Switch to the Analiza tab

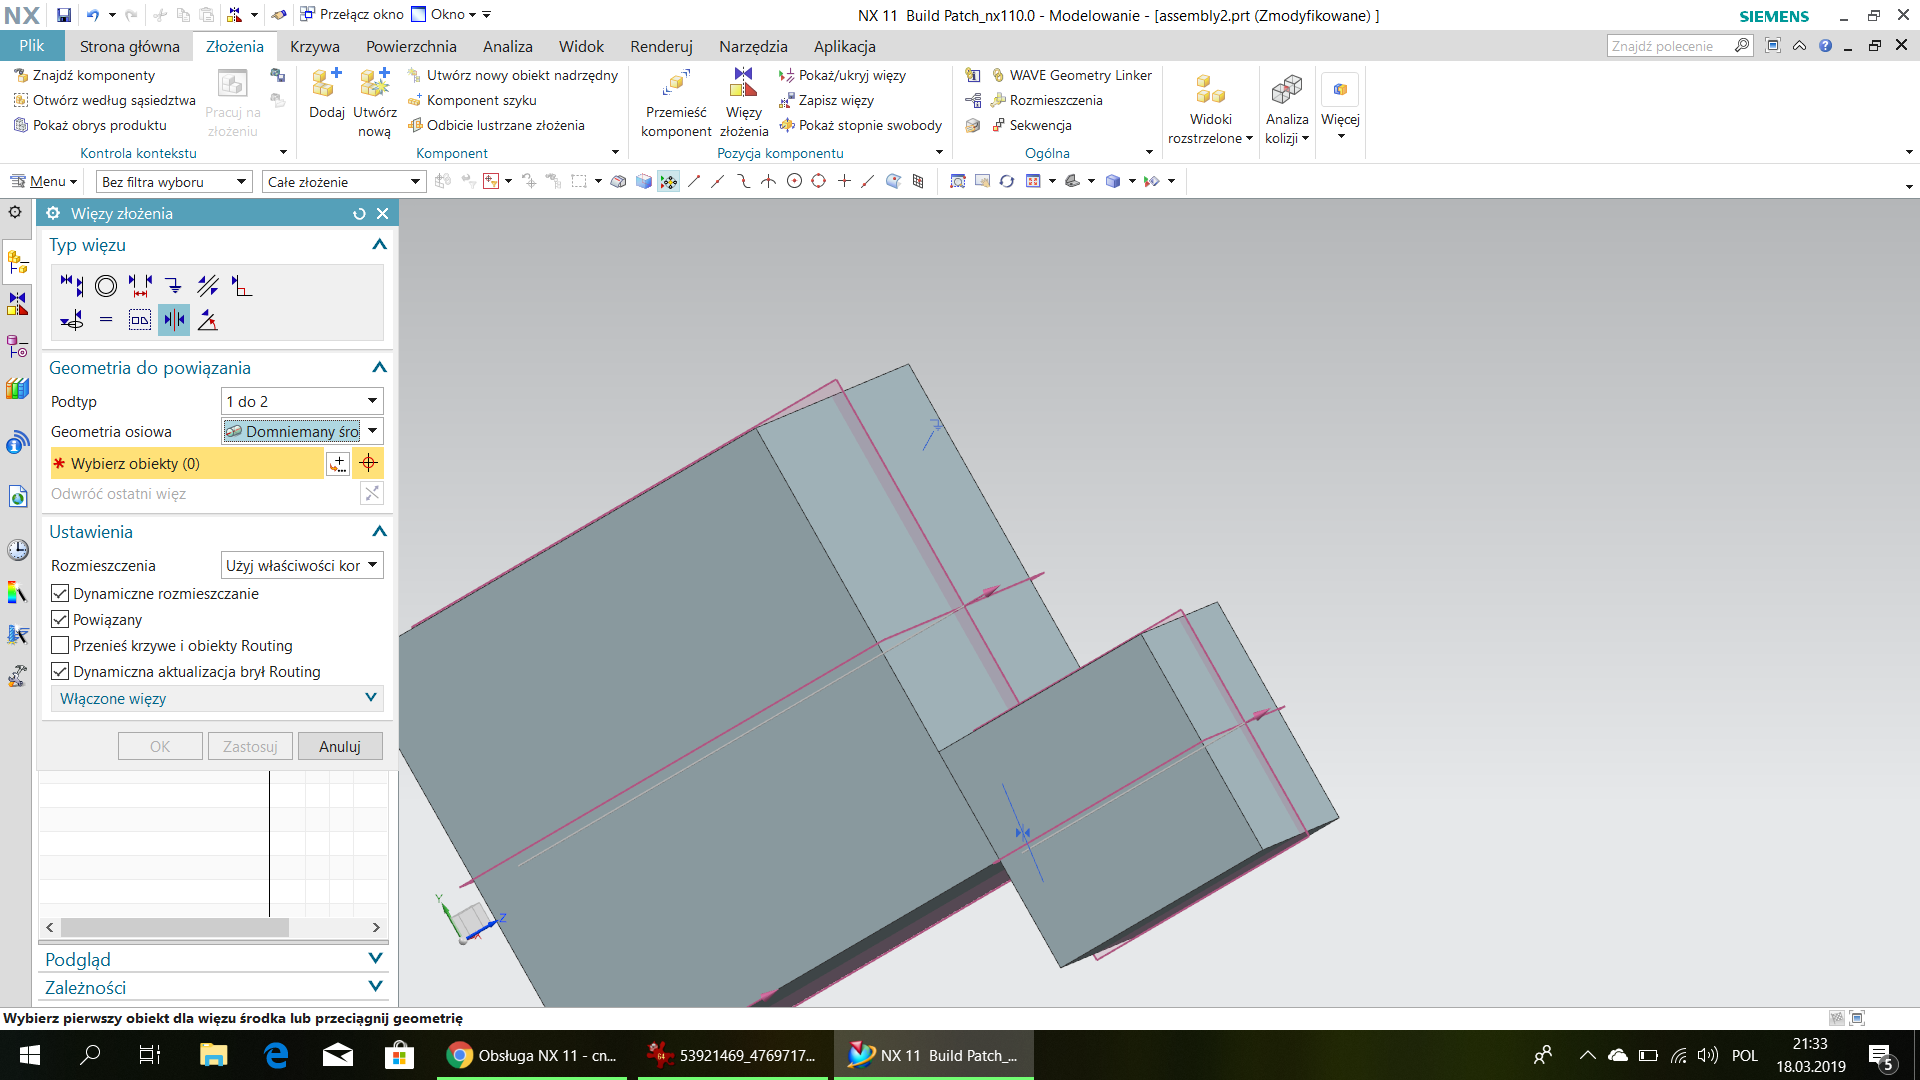coord(508,46)
